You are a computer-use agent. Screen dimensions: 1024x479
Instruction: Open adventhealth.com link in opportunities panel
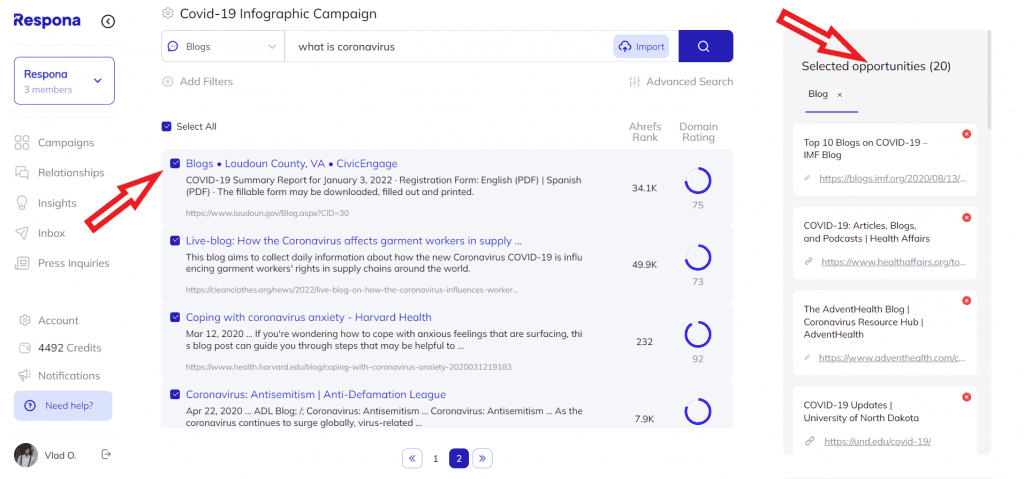892,358
